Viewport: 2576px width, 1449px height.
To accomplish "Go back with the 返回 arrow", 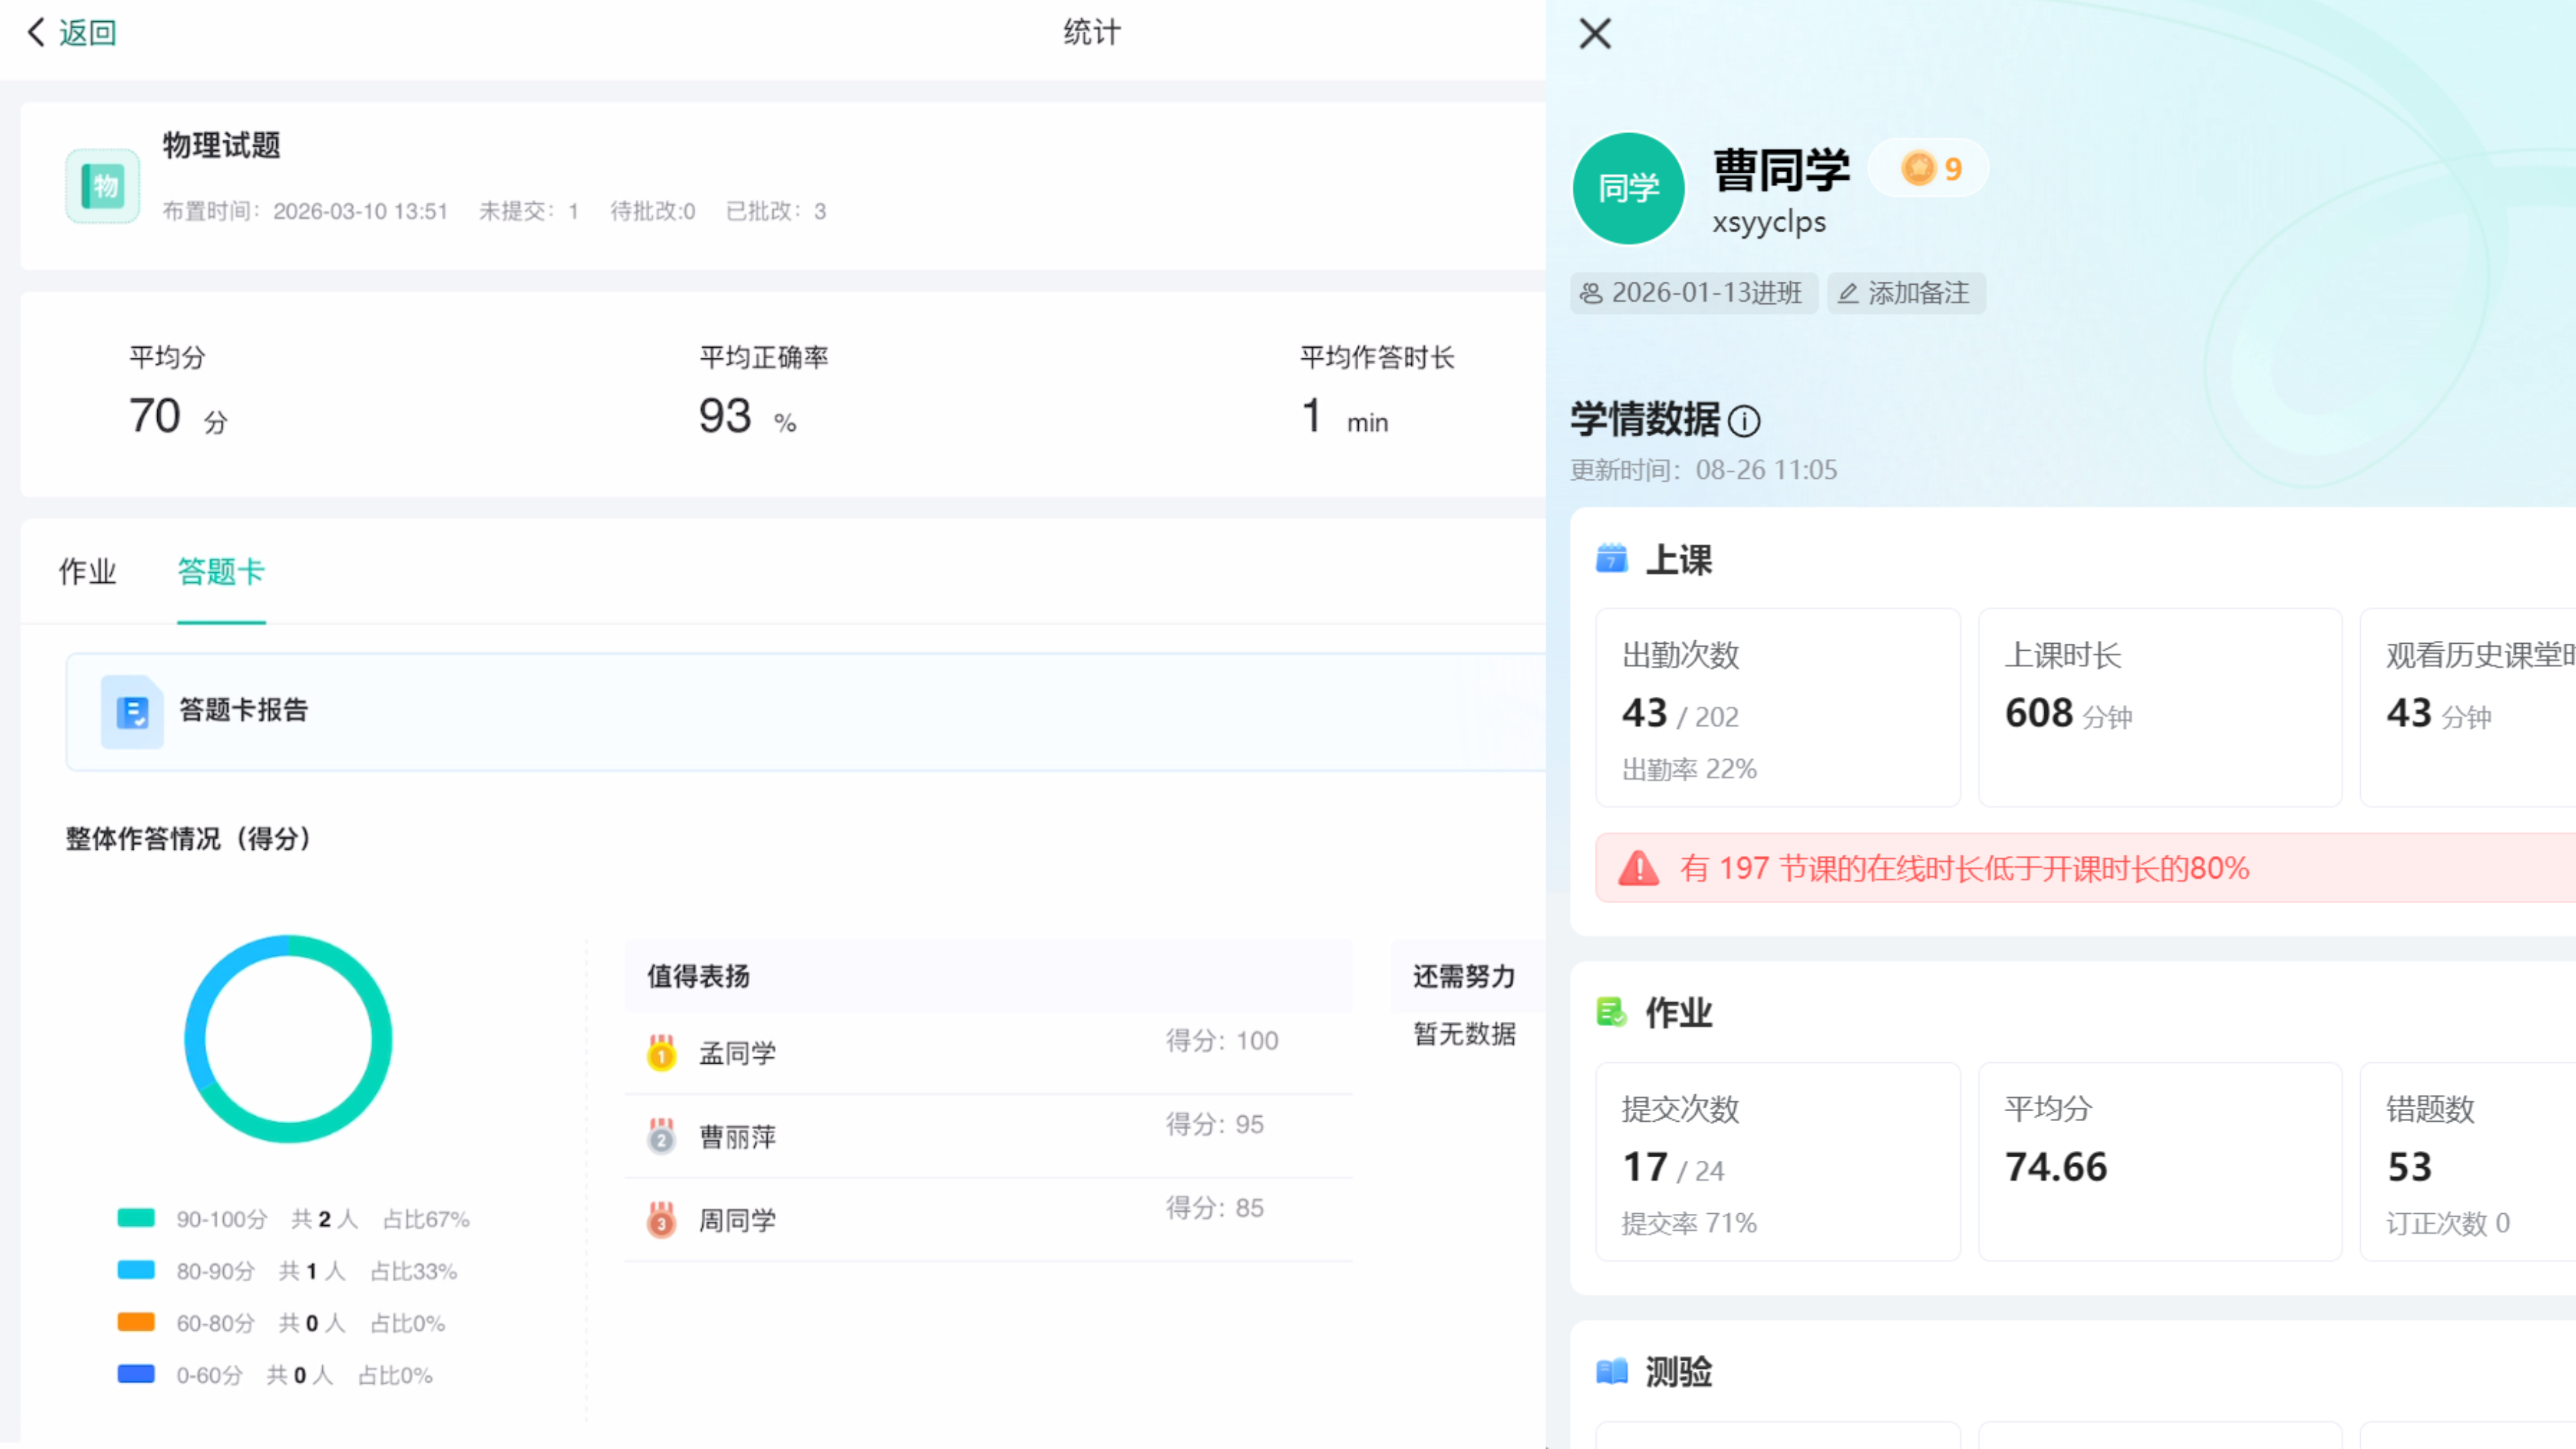I will tap(37, 32).
